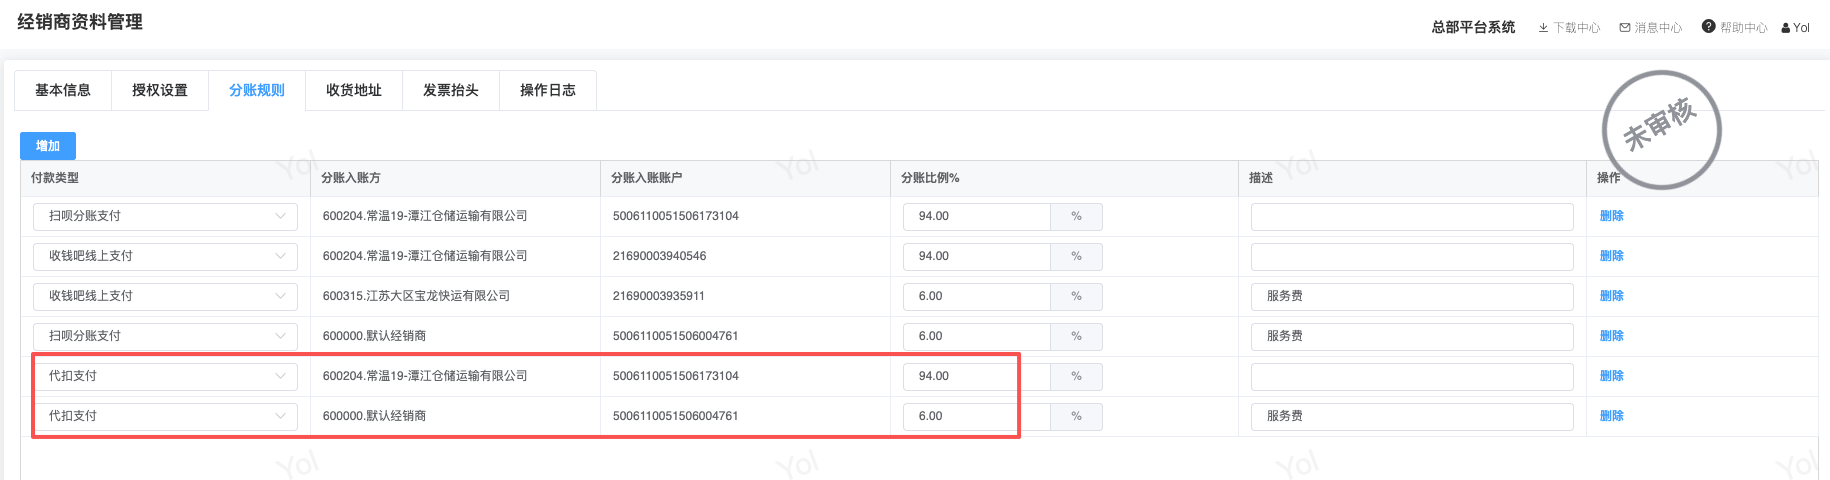Screen dimensions: 1830x480
Task: Click the 94.00 ratio field in first row
Action: (976, 216)
